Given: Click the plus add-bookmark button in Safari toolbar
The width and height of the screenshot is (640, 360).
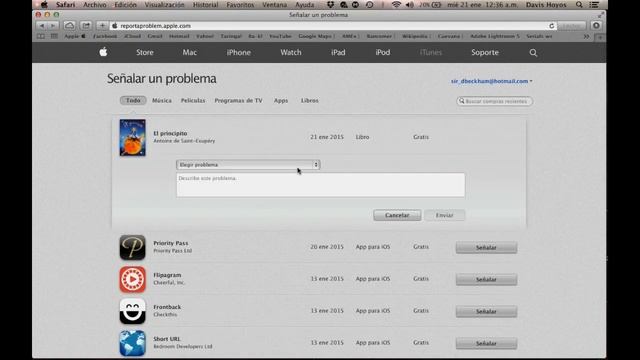Looking at the screenshot, I should (x=102, y=25).
